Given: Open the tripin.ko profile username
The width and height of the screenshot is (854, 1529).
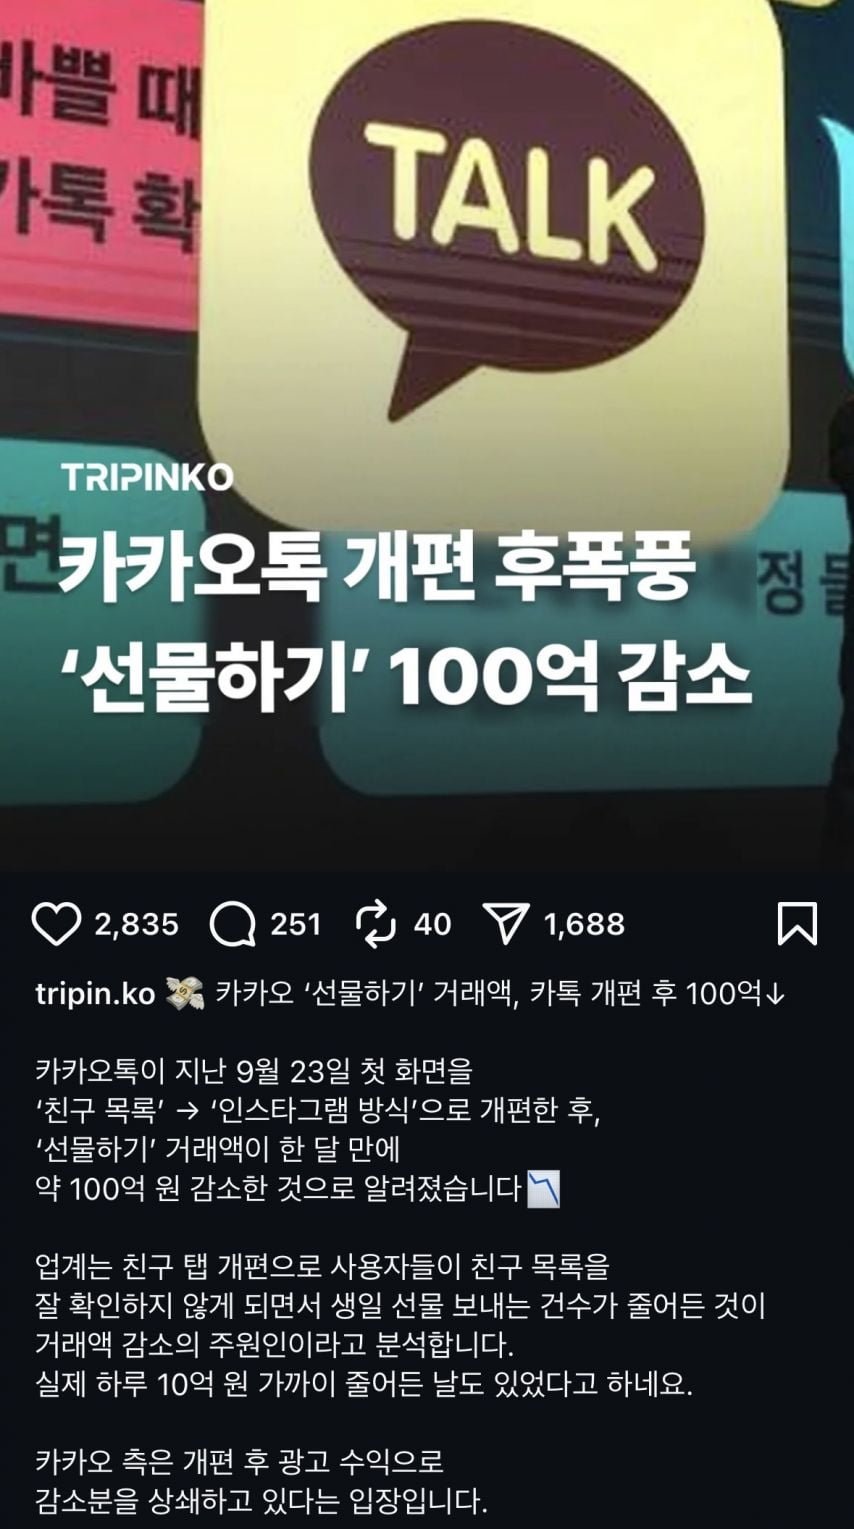Looking at the screenshot, I should pyautogui.click(x=95, y=994).
